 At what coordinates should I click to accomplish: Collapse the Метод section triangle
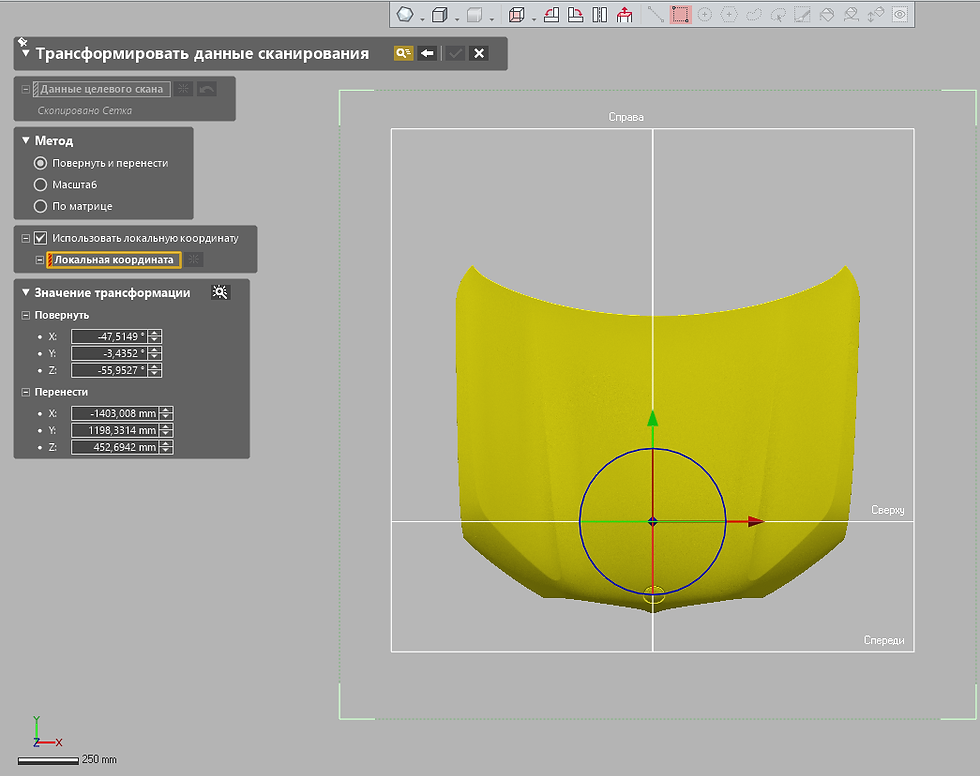point(26,141)
